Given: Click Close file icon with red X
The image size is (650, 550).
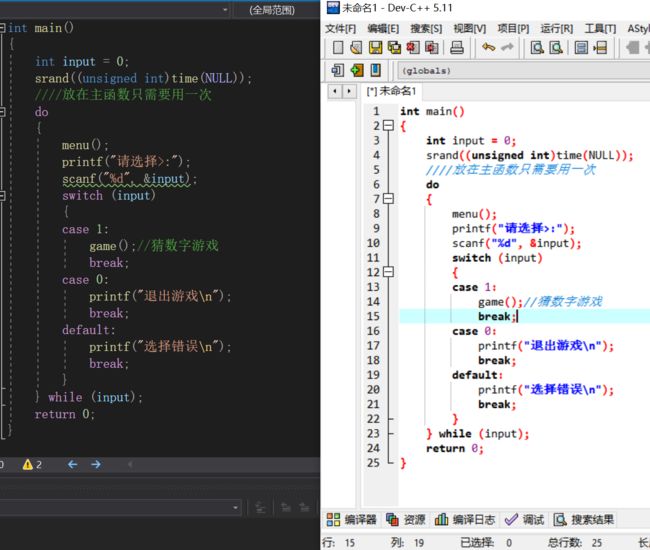Looking at the screenshot, I should click(x=413, y=48).
